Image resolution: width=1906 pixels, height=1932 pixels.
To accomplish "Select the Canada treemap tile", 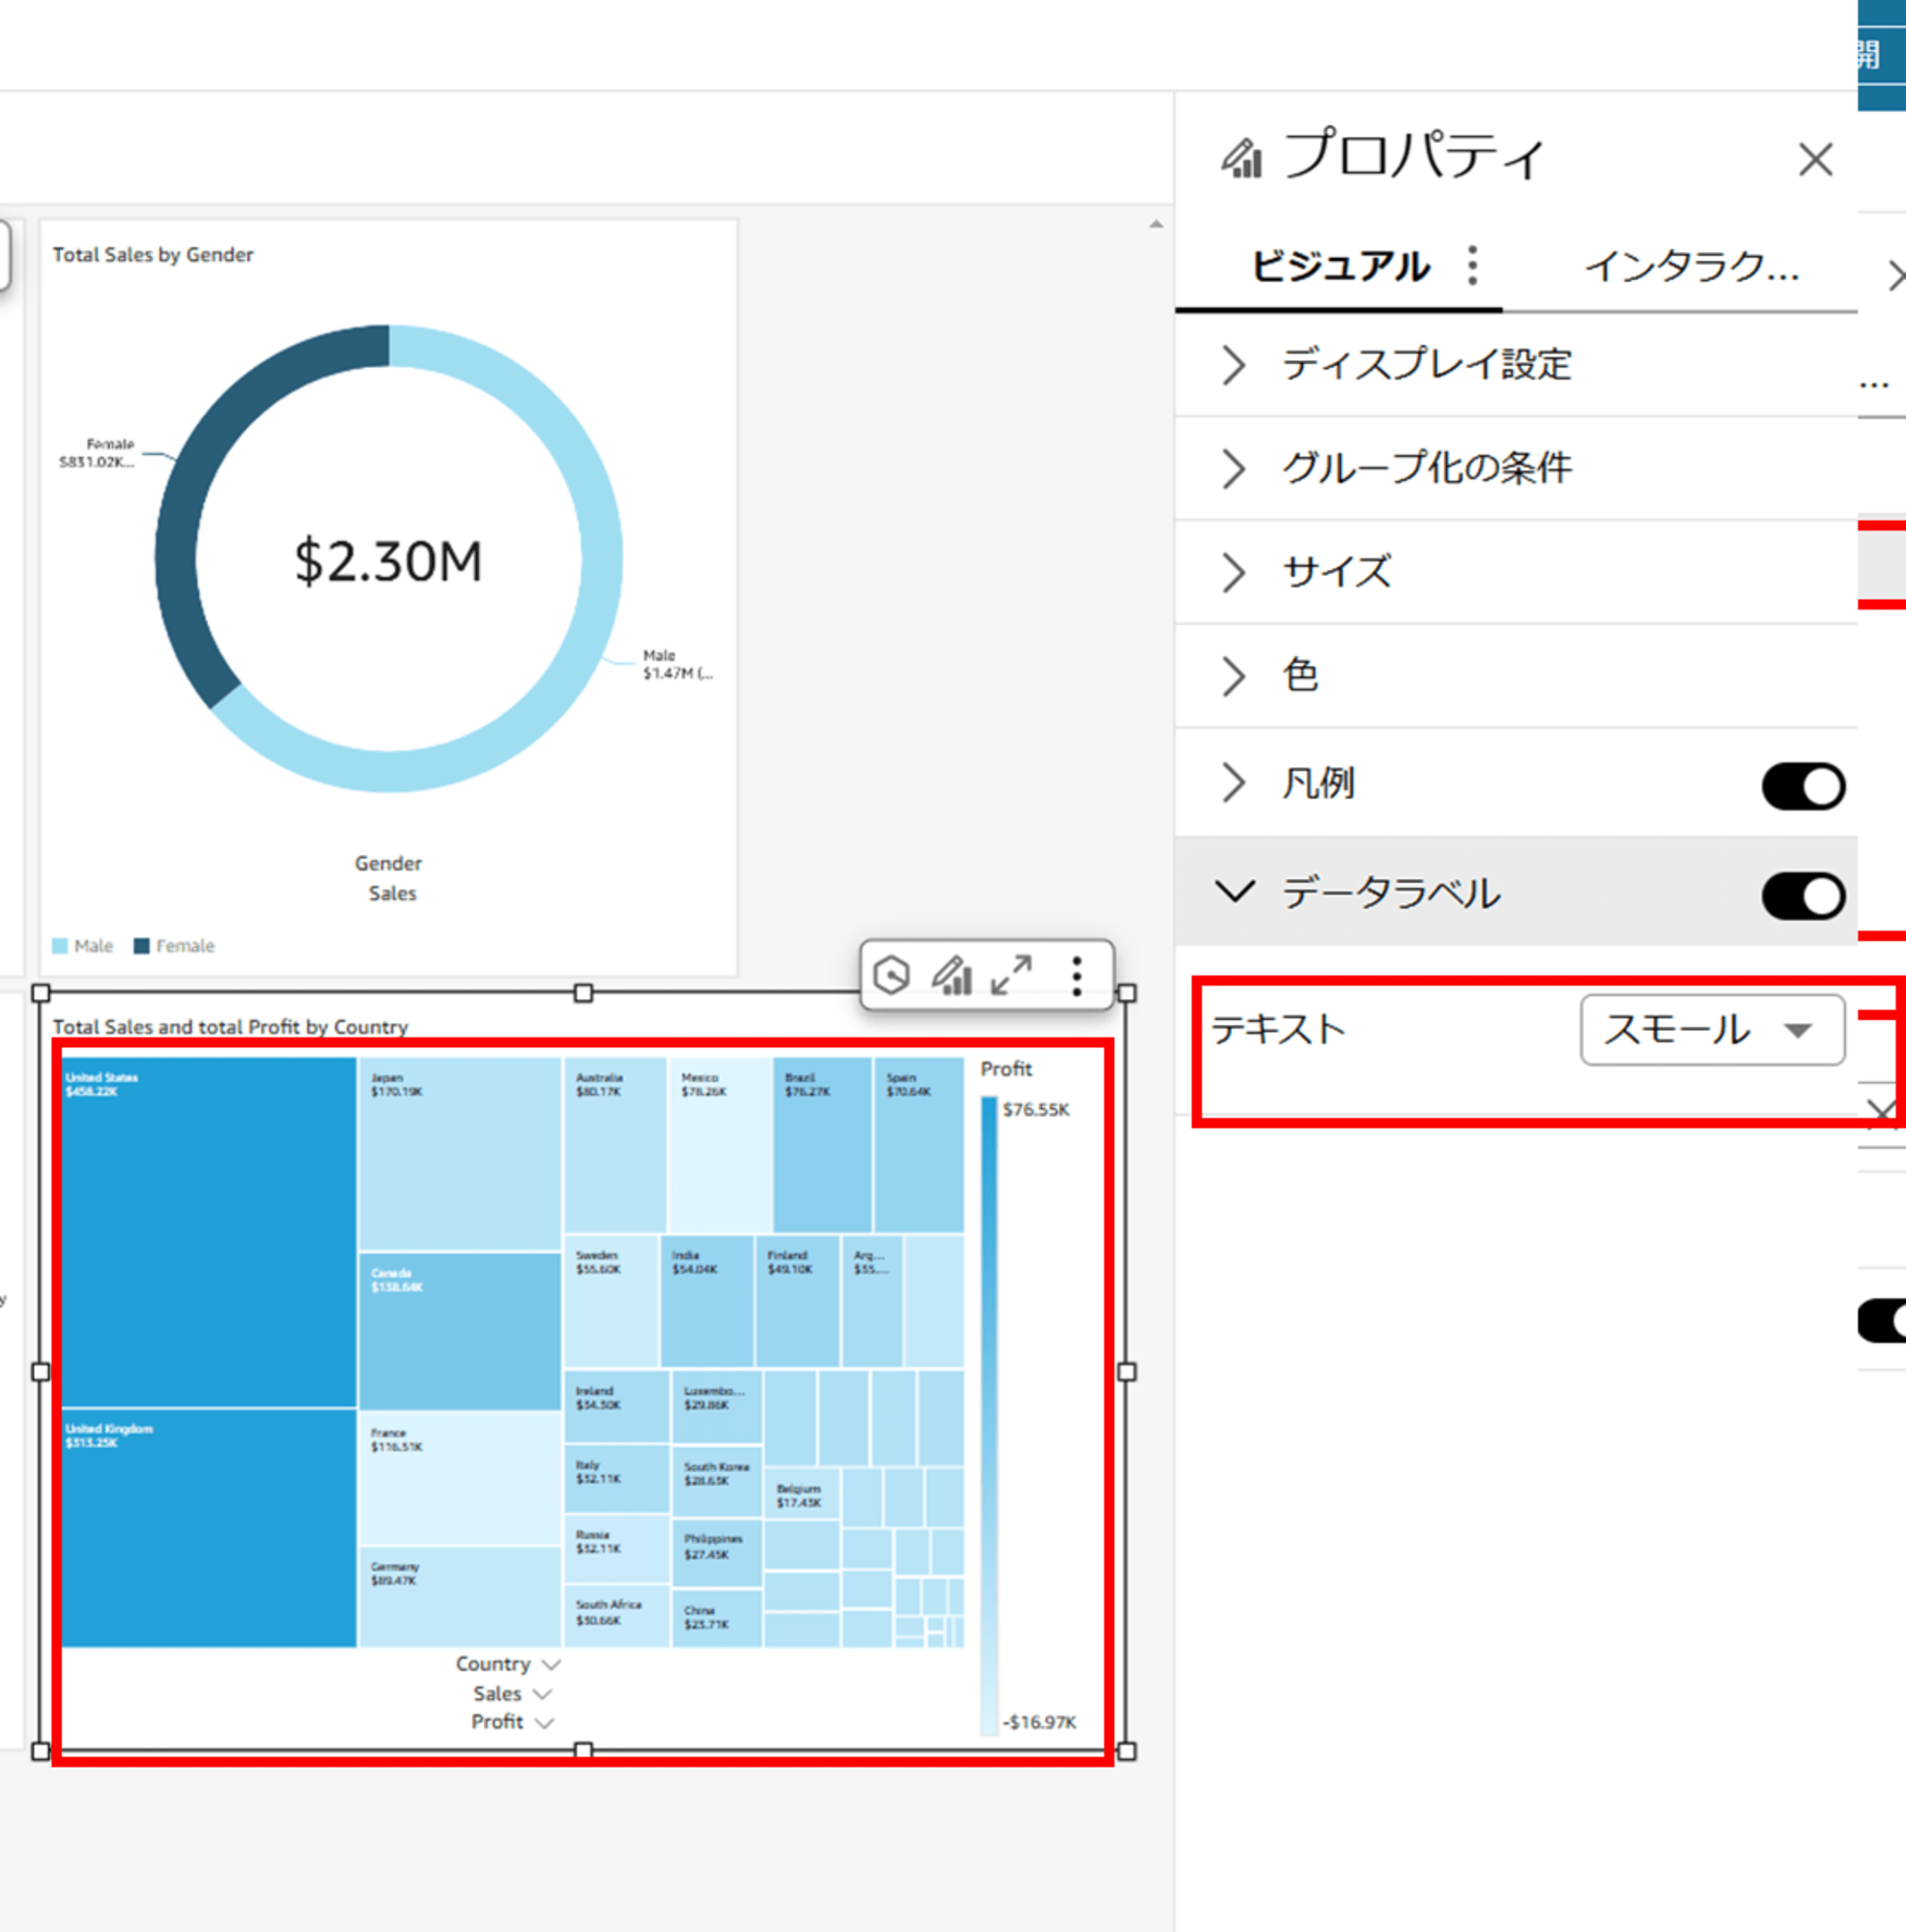I will click(x=460, y=1332).
